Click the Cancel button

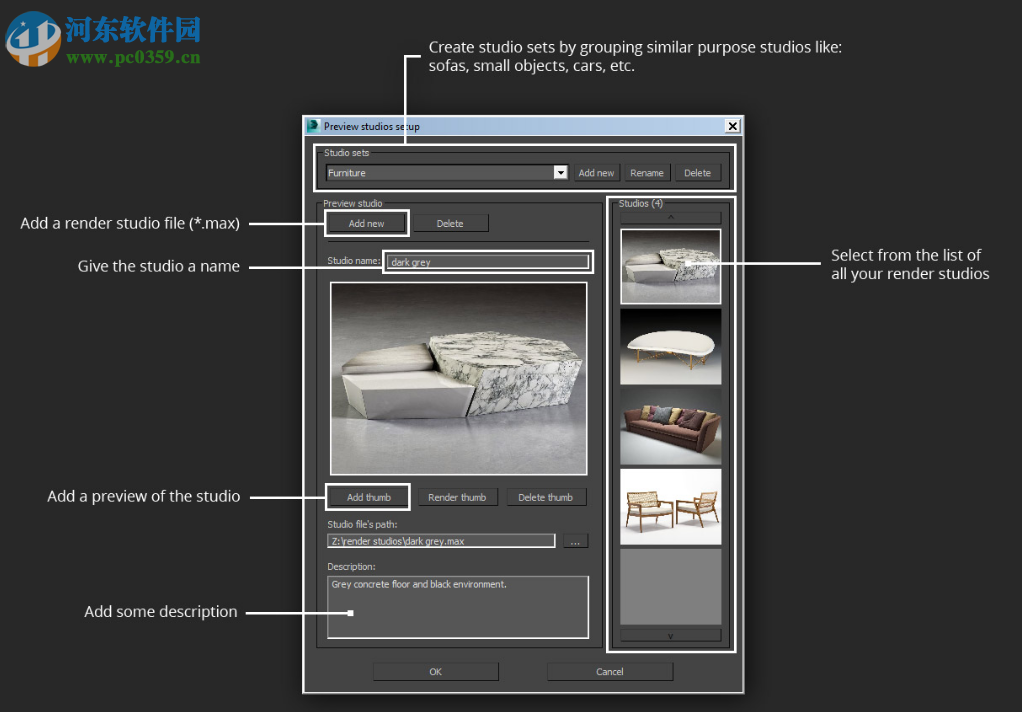click(x=609, y=671)
